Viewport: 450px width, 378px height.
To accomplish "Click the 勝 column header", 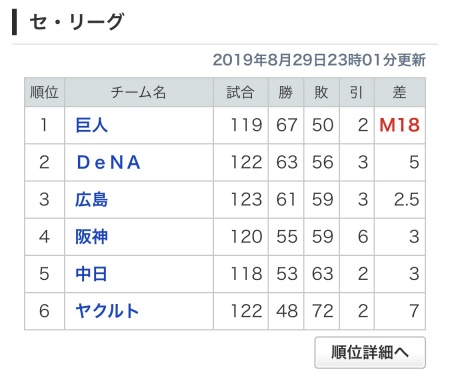I will coord(286,92).
